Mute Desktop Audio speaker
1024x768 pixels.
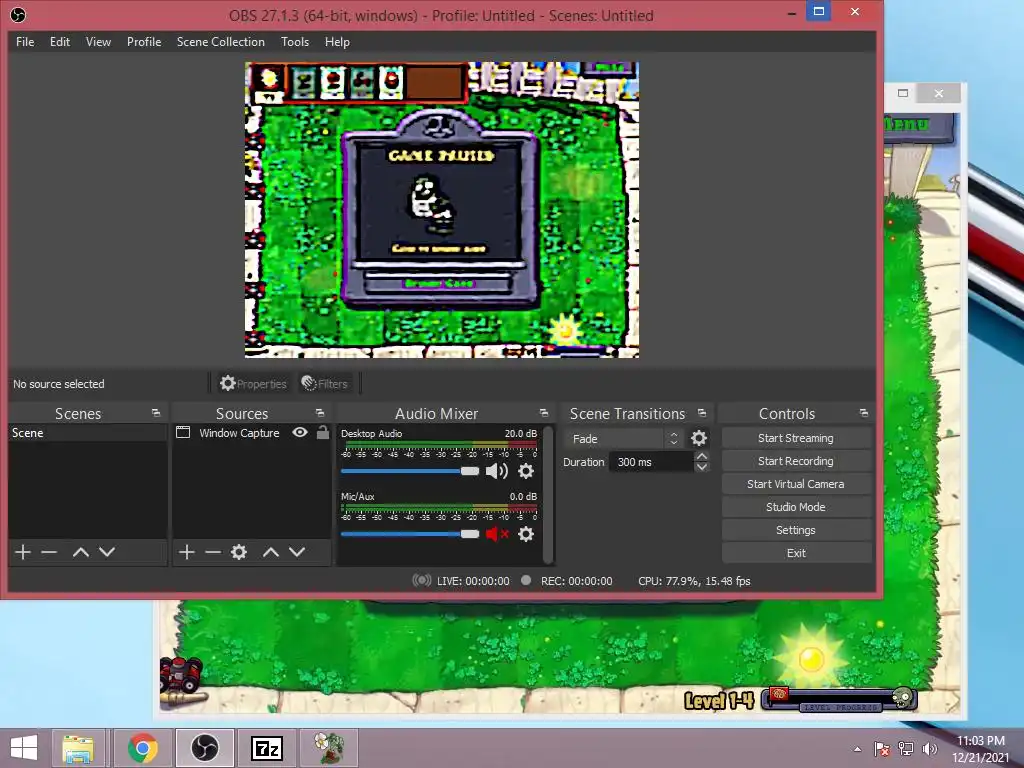click(497, 471)
